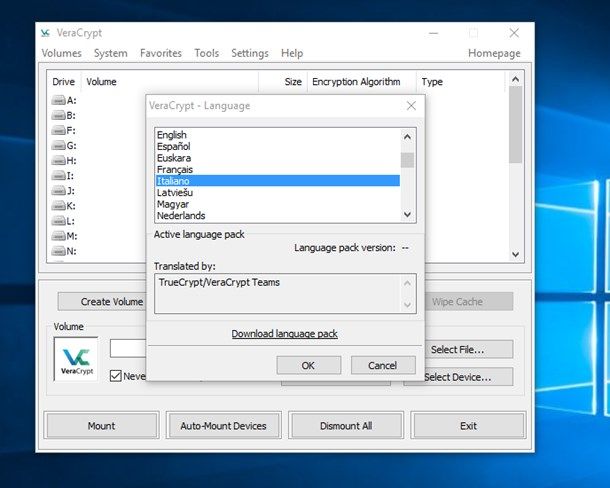The height and width of the screenshot is (488, 610).
Task: Open the Volumes menu
Action: [x=61, y=53]
